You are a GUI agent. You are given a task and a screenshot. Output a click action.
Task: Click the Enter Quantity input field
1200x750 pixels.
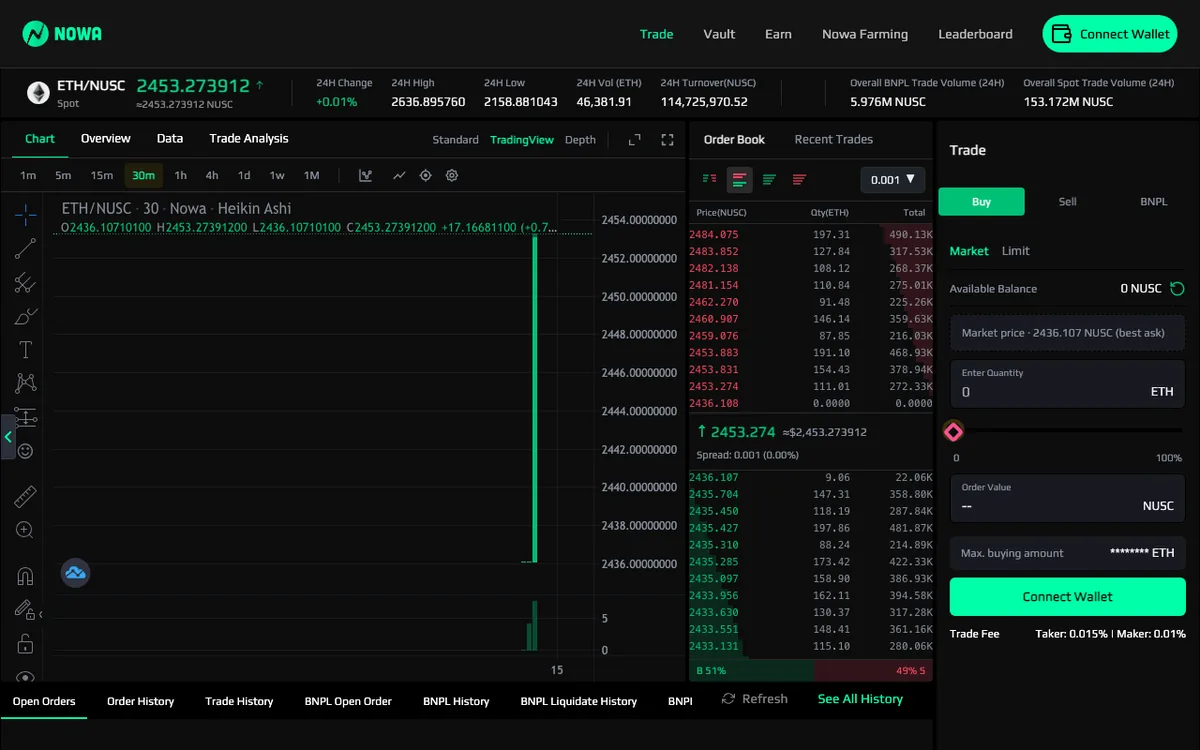[x=1068, y=384]
